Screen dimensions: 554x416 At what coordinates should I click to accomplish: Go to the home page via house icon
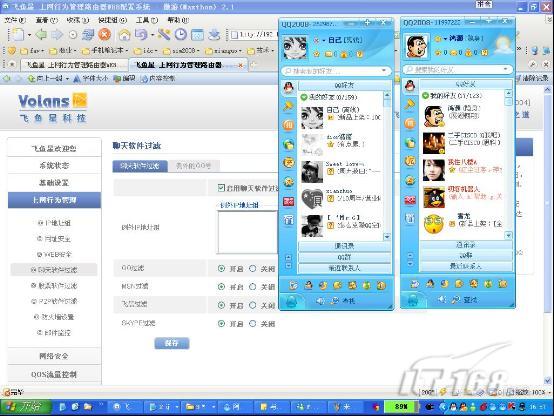point(124,35)
